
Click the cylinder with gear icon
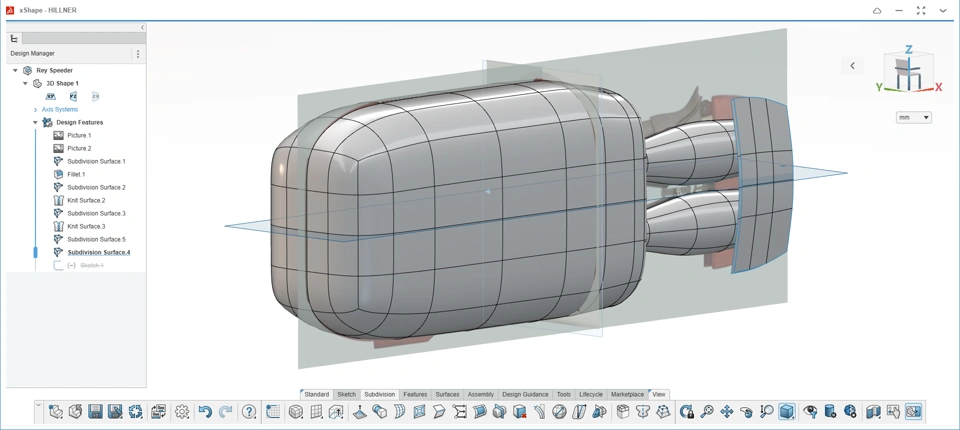click(x=830, y=412)
